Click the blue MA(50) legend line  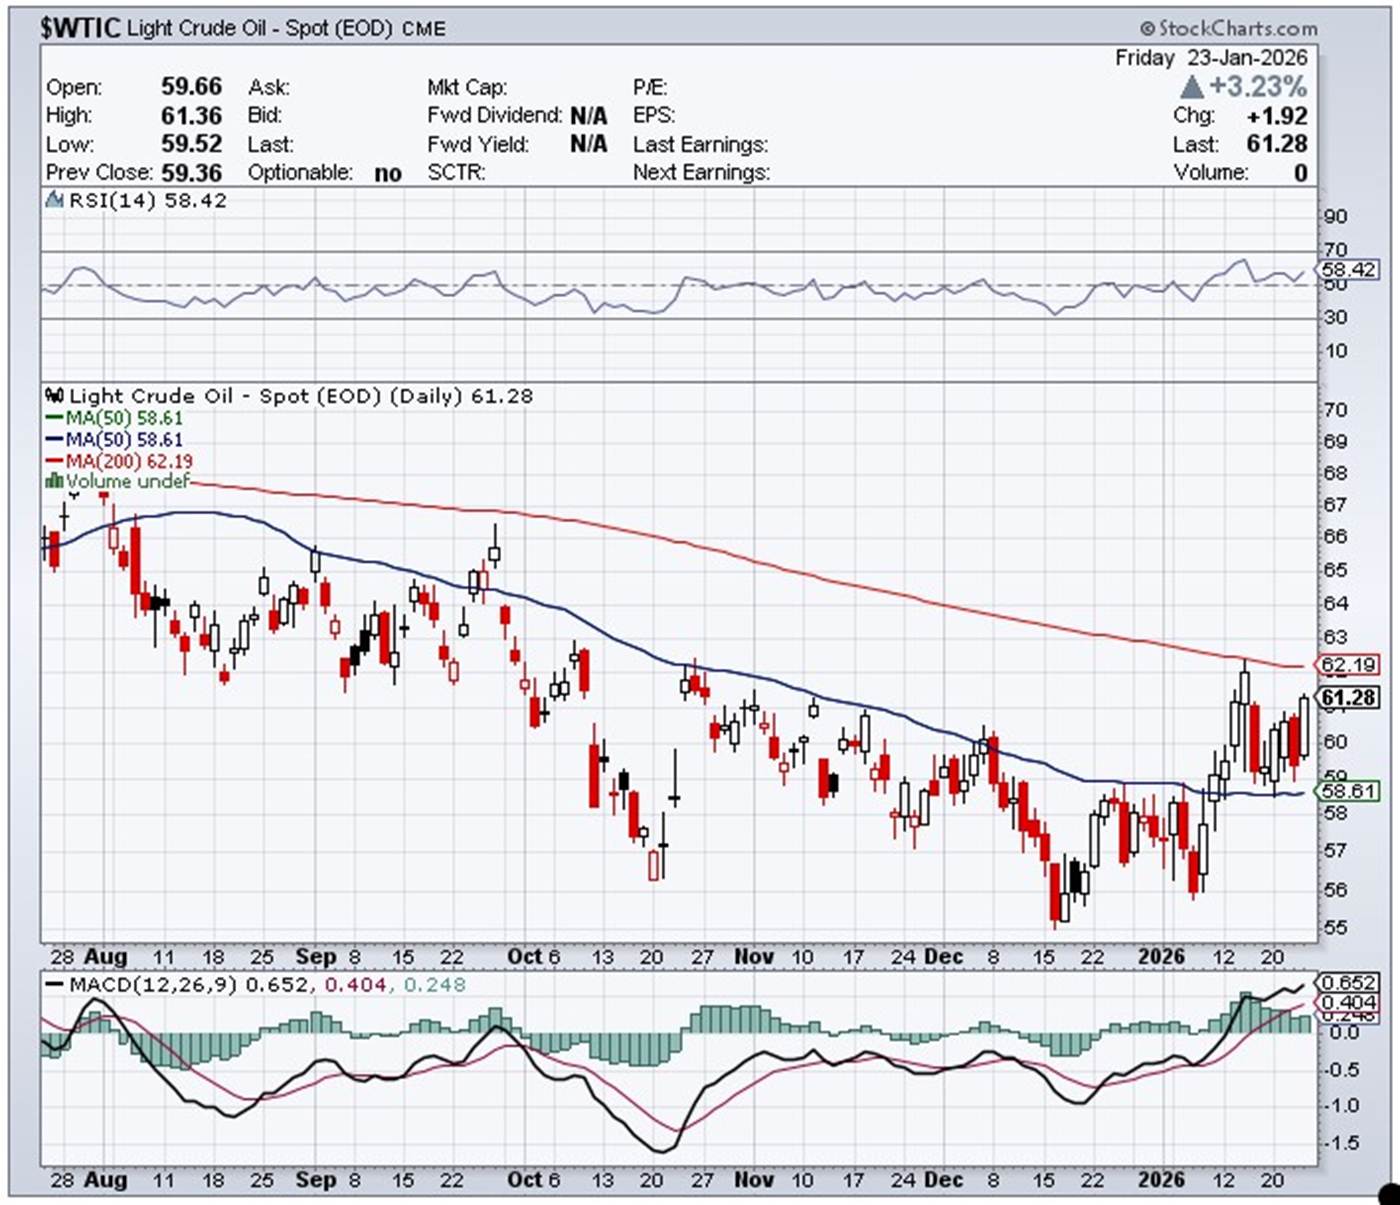pyautogui.click(x=55, y=440)
